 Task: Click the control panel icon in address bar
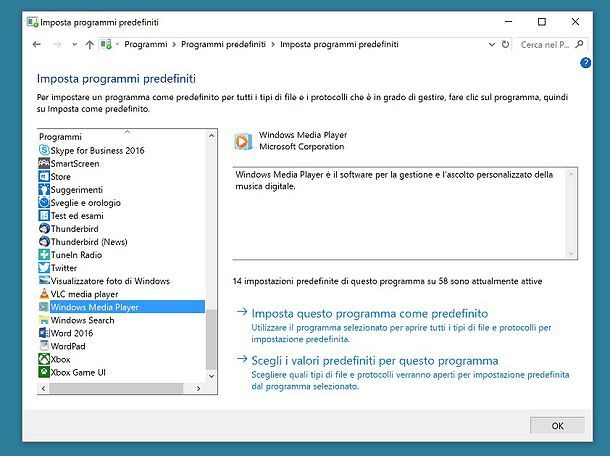[106, 44]
